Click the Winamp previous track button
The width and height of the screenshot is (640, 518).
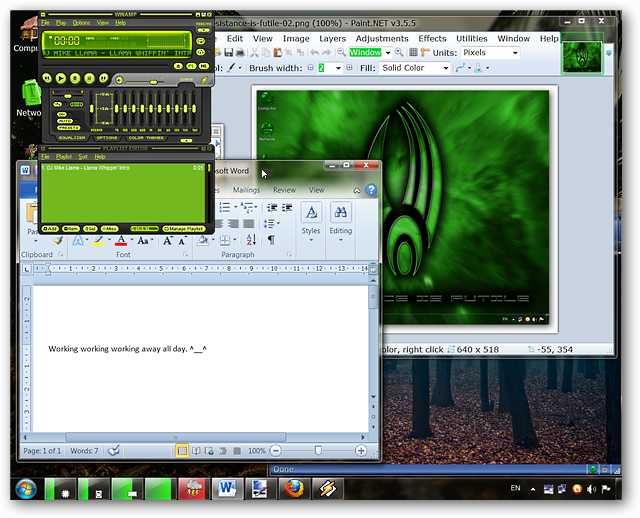pyautogui.click(x=47, y=78)
